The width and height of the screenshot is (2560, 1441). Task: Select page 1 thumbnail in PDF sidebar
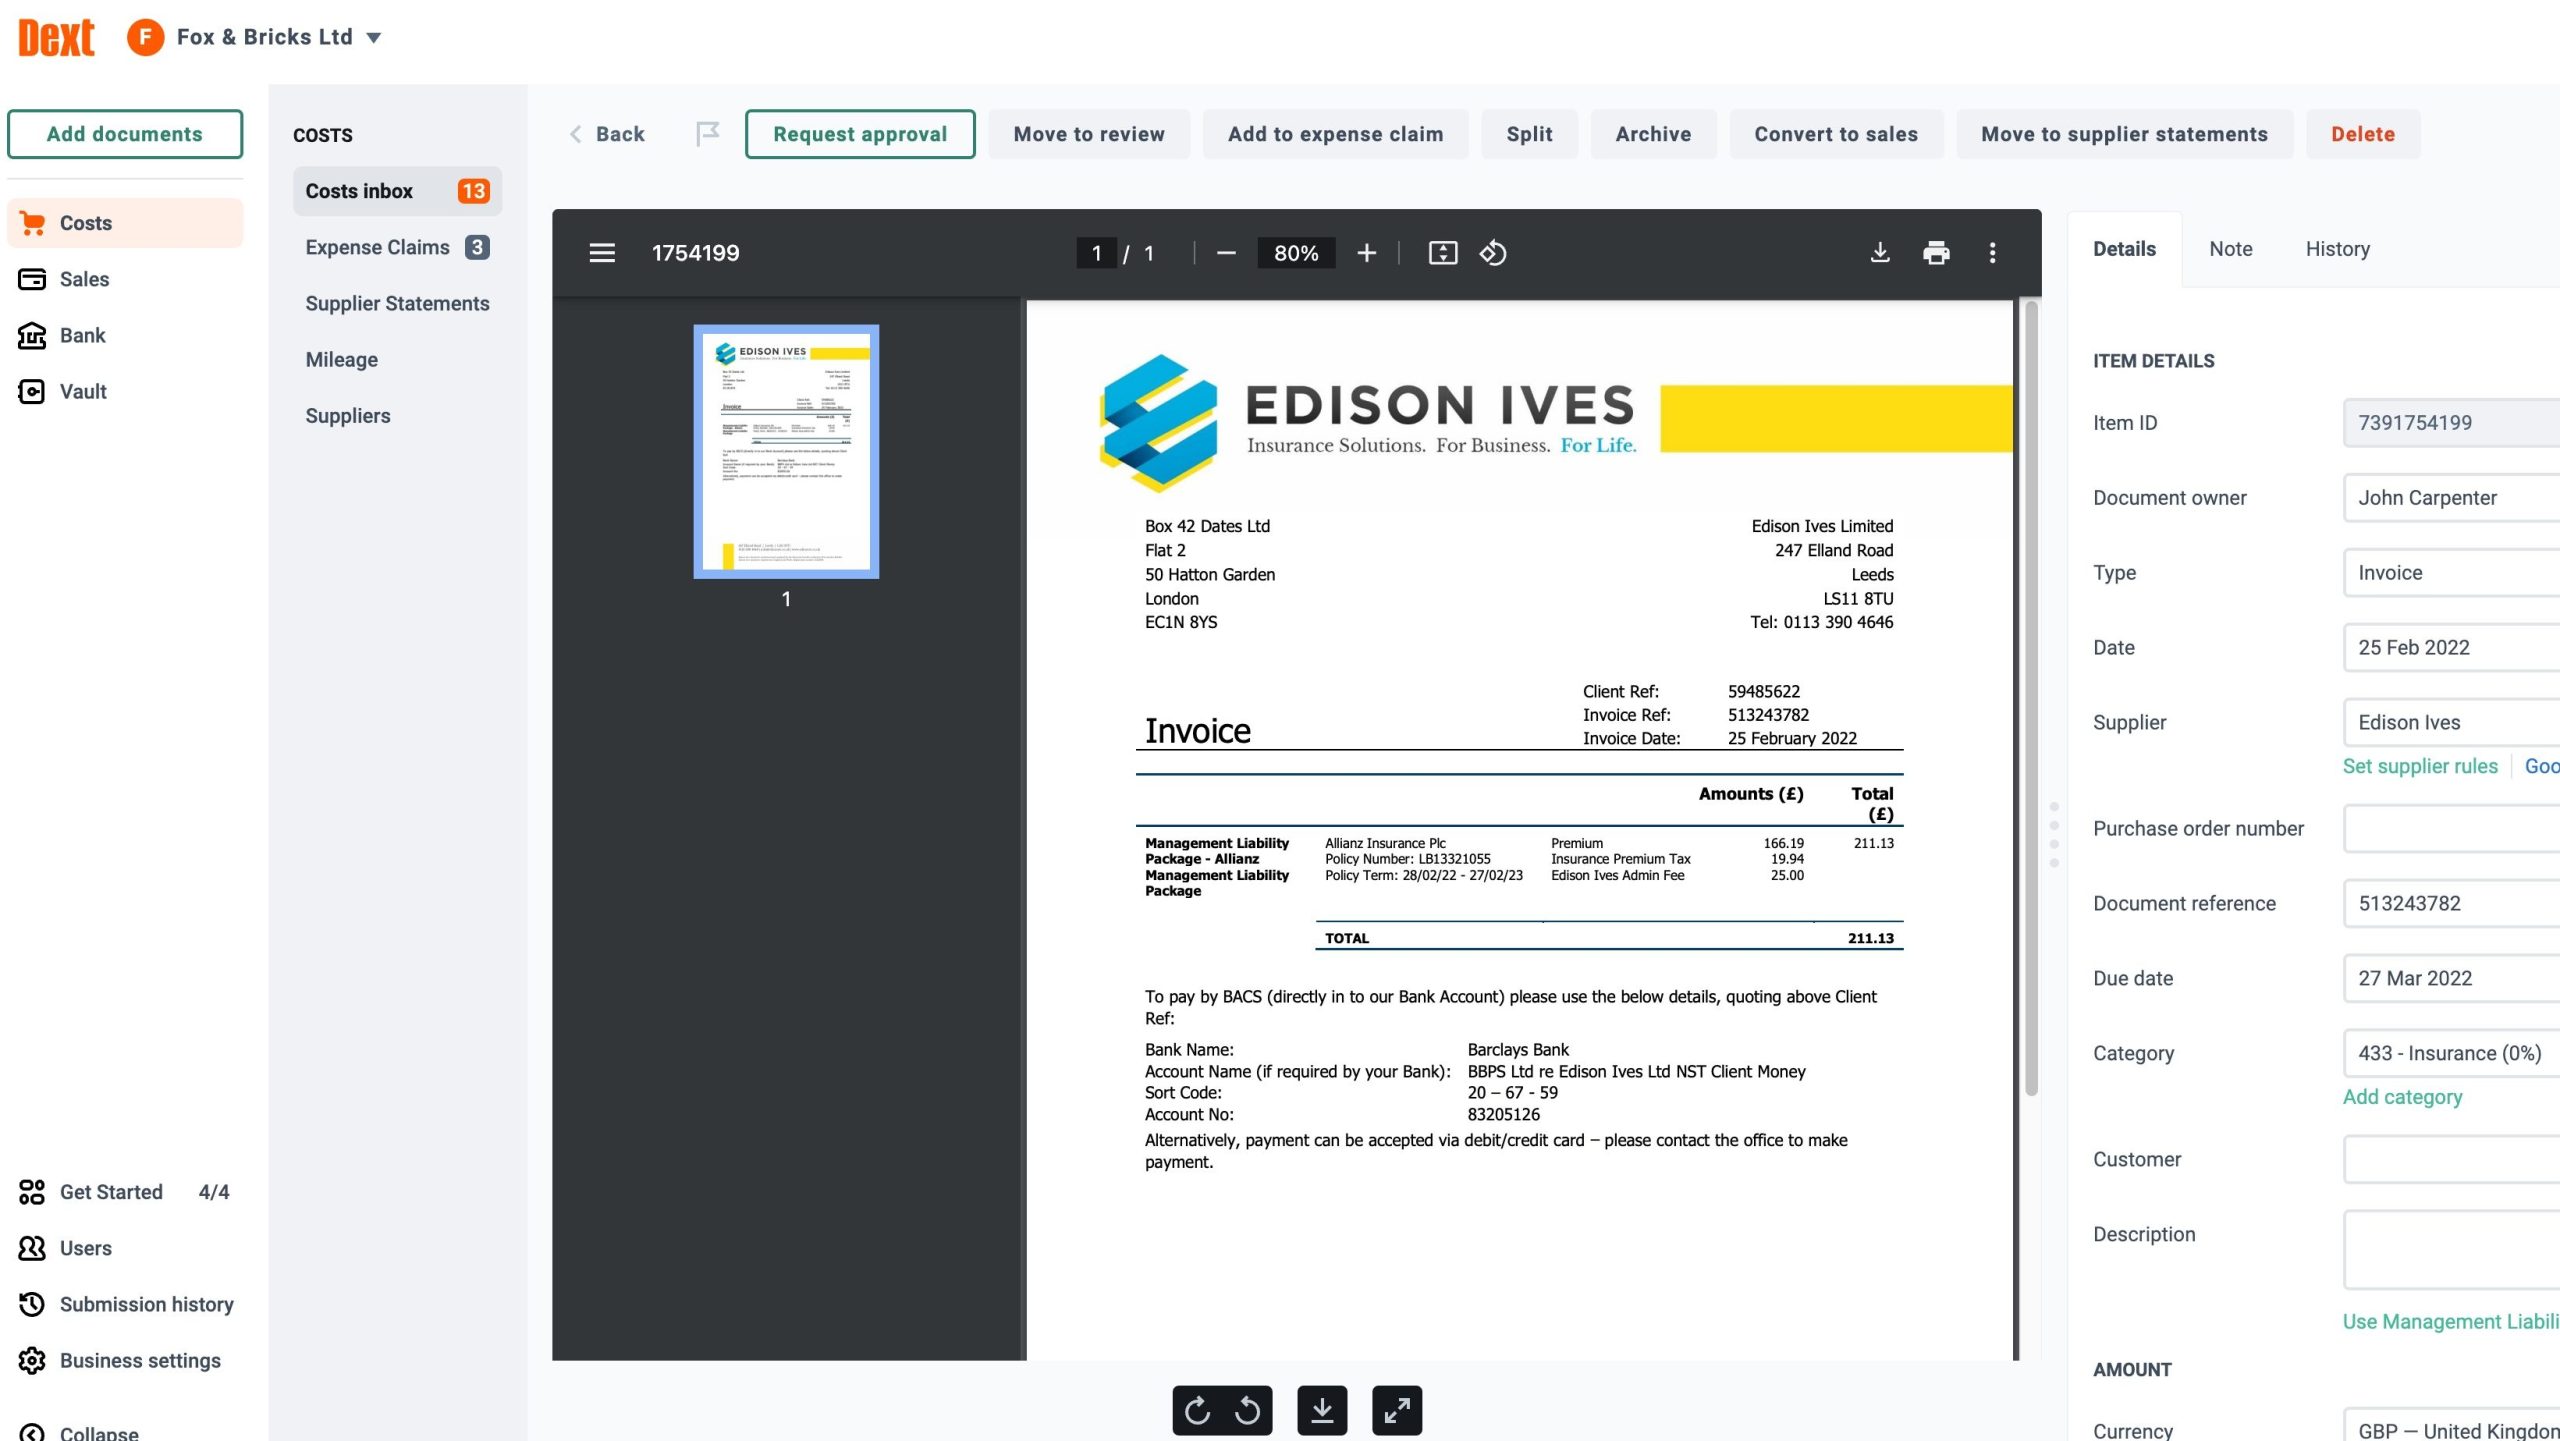pyautogui.click(x=786, y=451)
